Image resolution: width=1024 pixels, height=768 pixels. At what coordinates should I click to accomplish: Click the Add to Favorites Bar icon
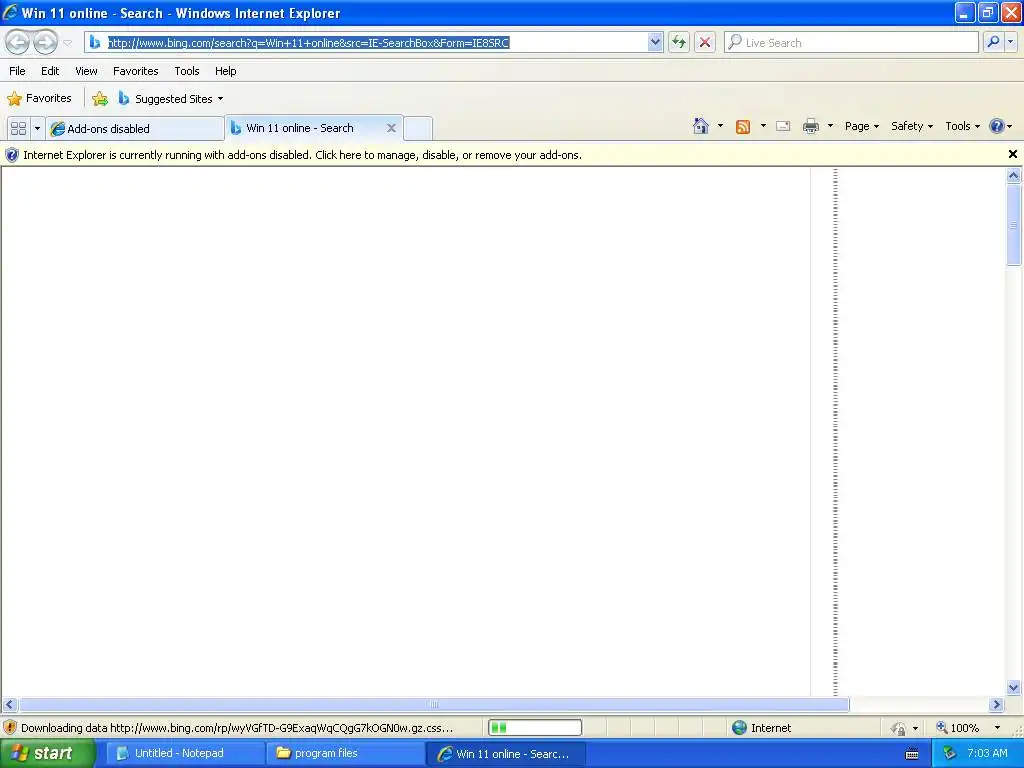[100, 99]
